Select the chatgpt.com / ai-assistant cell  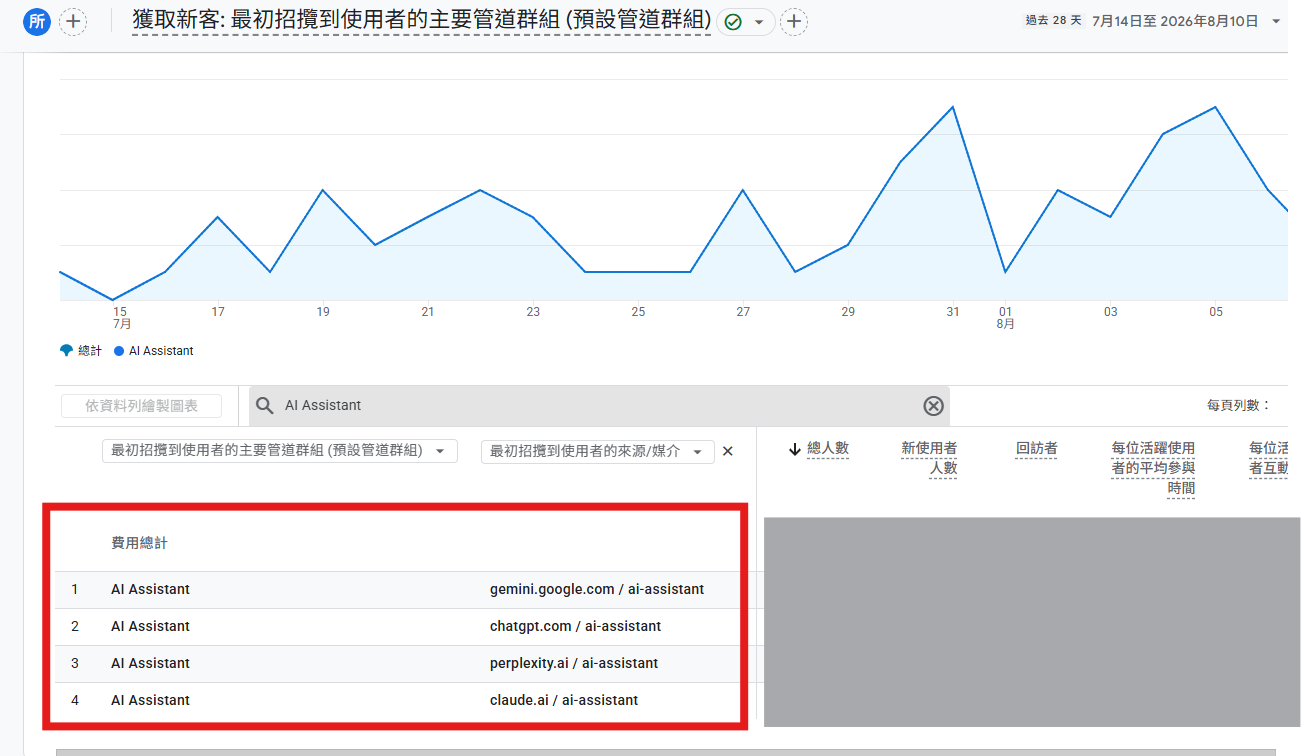(575, 626)
